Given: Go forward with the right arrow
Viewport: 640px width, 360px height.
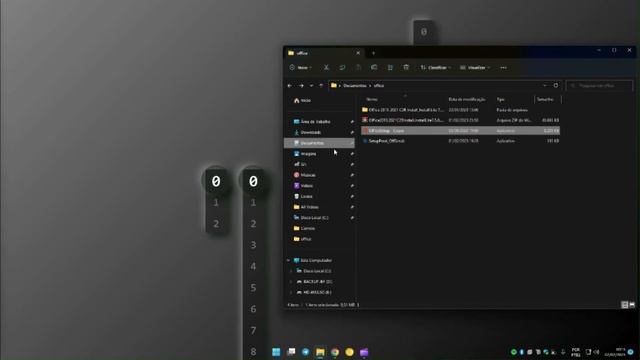Looking at the screenshot, I should (301, 86).
